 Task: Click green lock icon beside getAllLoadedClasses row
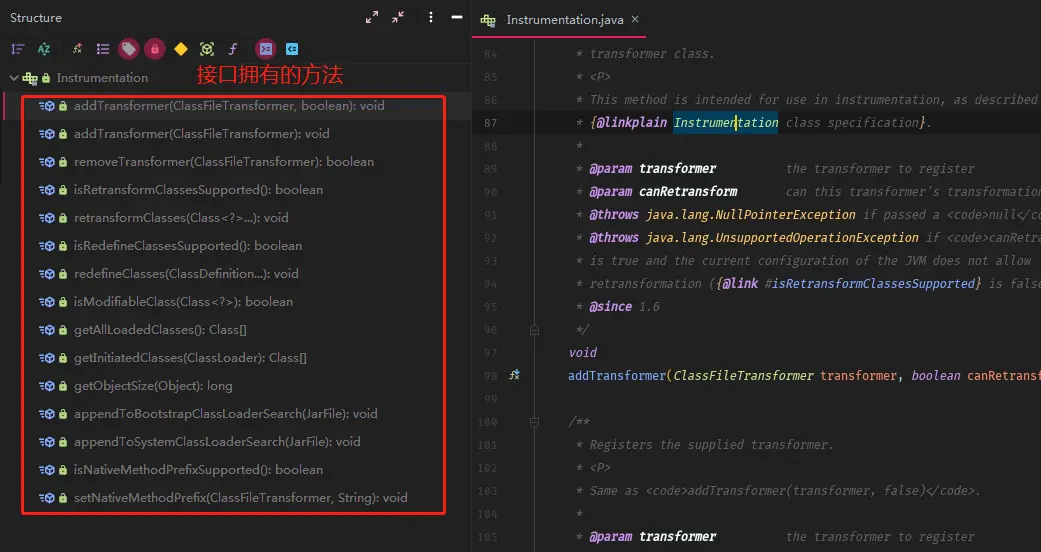point(63,329)
